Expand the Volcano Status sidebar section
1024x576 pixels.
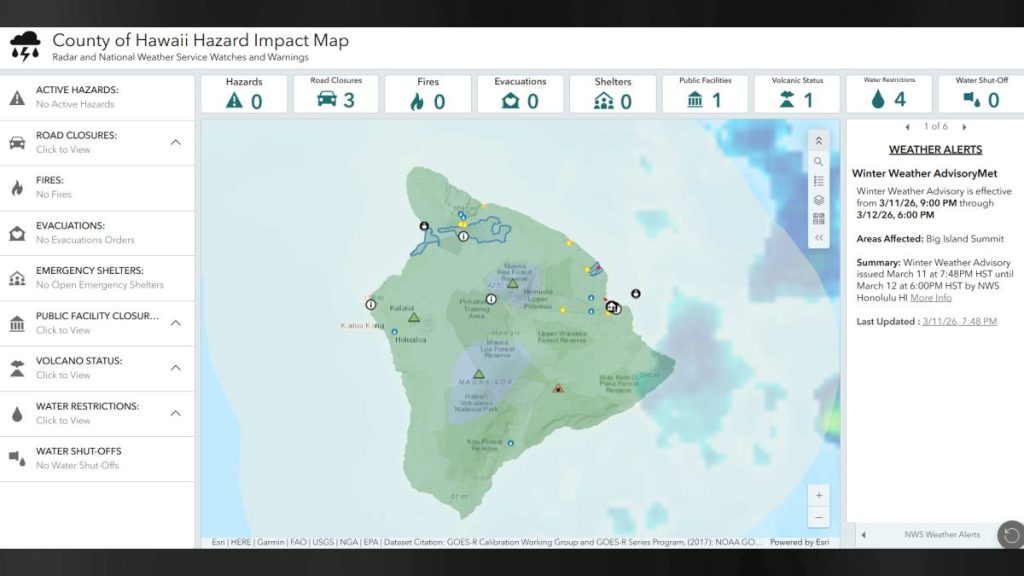[x=175, y=368]
